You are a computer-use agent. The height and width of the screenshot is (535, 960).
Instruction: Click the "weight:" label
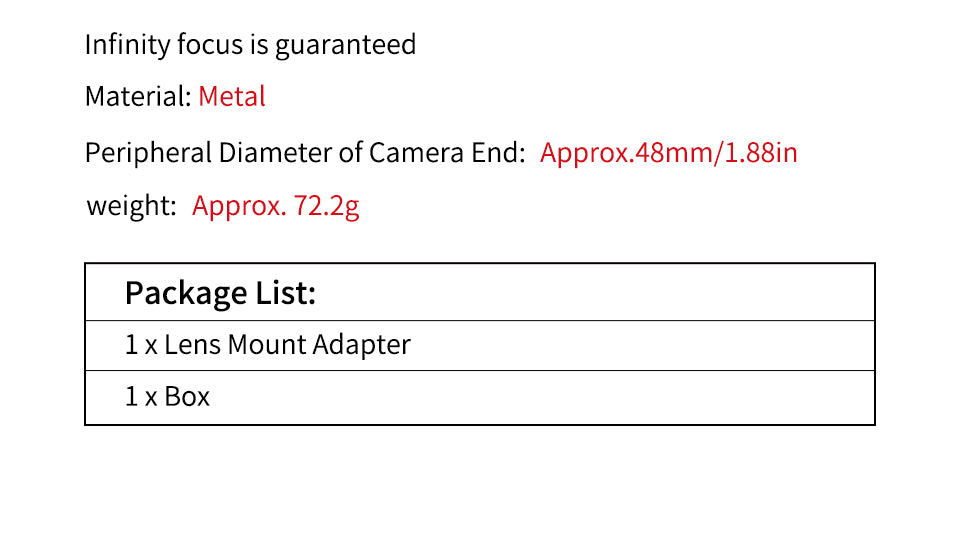(131, 207)
